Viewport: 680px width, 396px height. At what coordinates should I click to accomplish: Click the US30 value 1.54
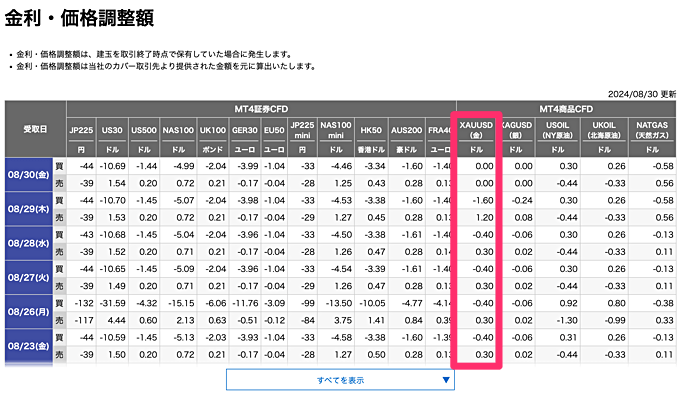[x=117, y=183]
